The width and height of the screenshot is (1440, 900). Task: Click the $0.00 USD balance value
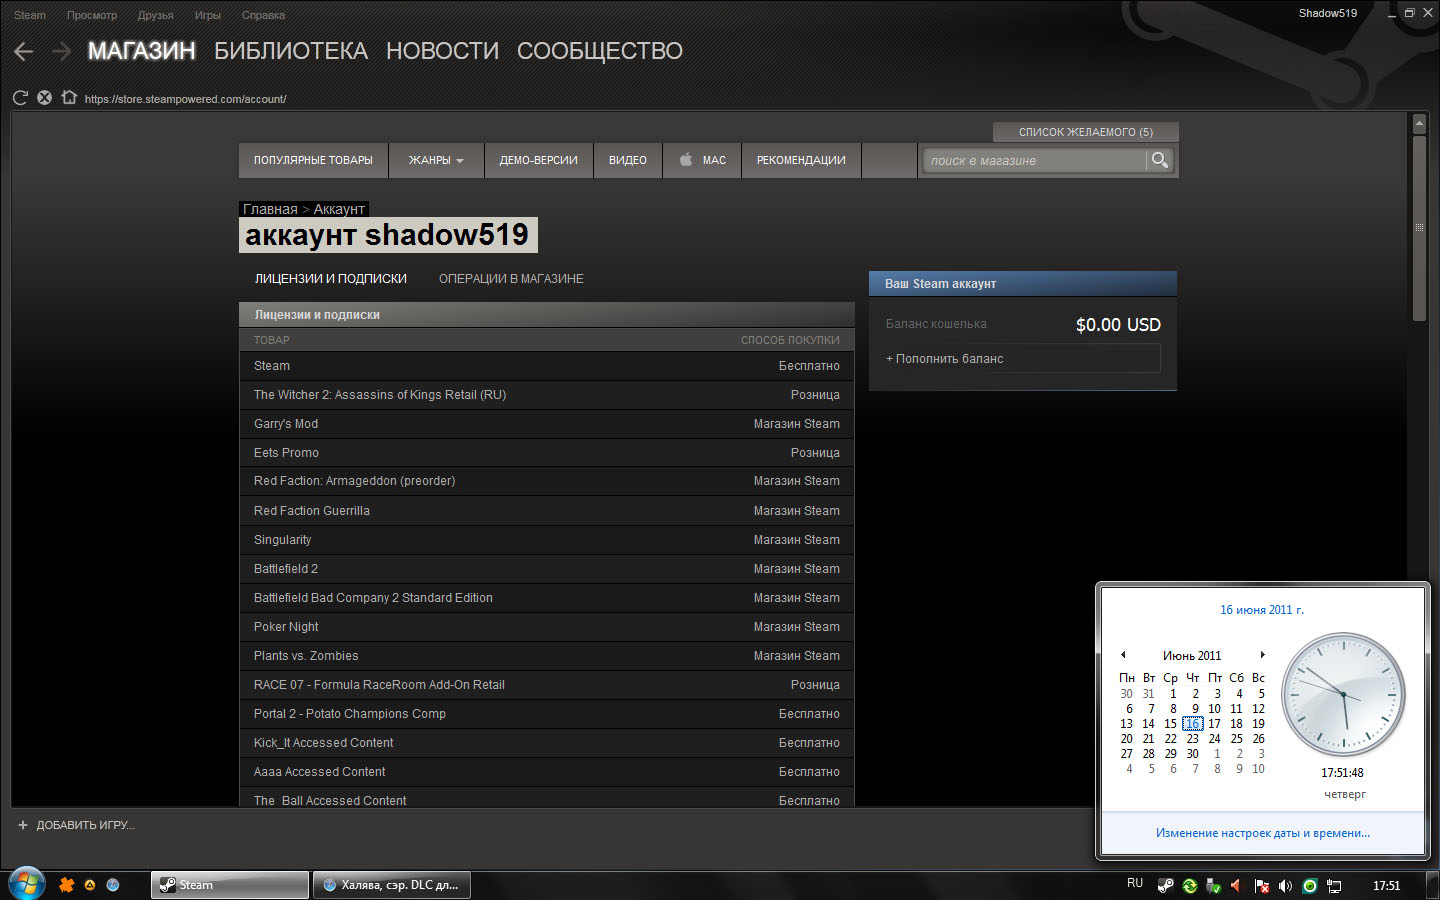coord(1118,325)
